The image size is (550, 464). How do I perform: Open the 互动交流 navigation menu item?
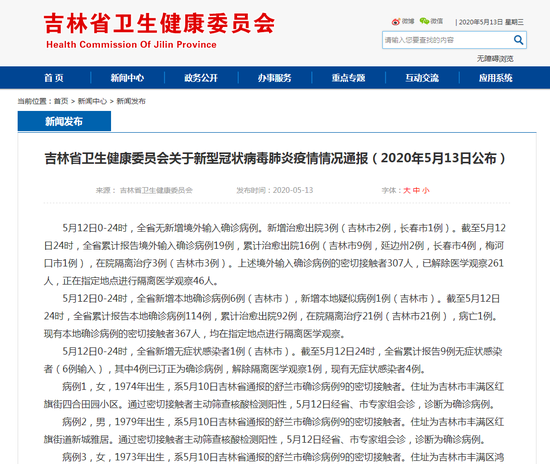[x=422, y=78]
